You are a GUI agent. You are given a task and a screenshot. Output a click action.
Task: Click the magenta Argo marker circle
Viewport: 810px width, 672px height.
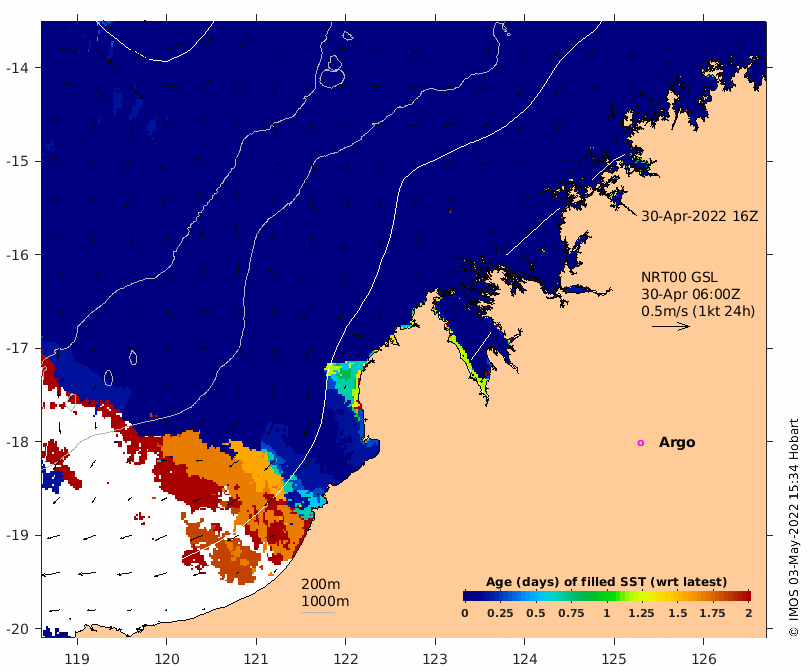(641, 443)
